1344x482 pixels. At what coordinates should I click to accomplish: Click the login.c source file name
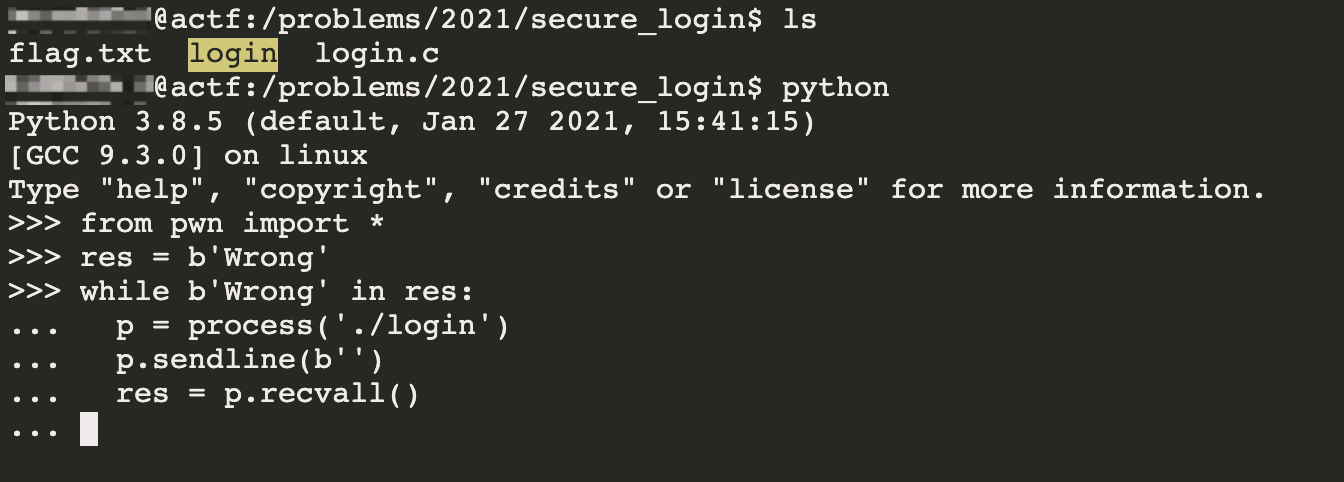pyautogui.click(x=376, y=54)
